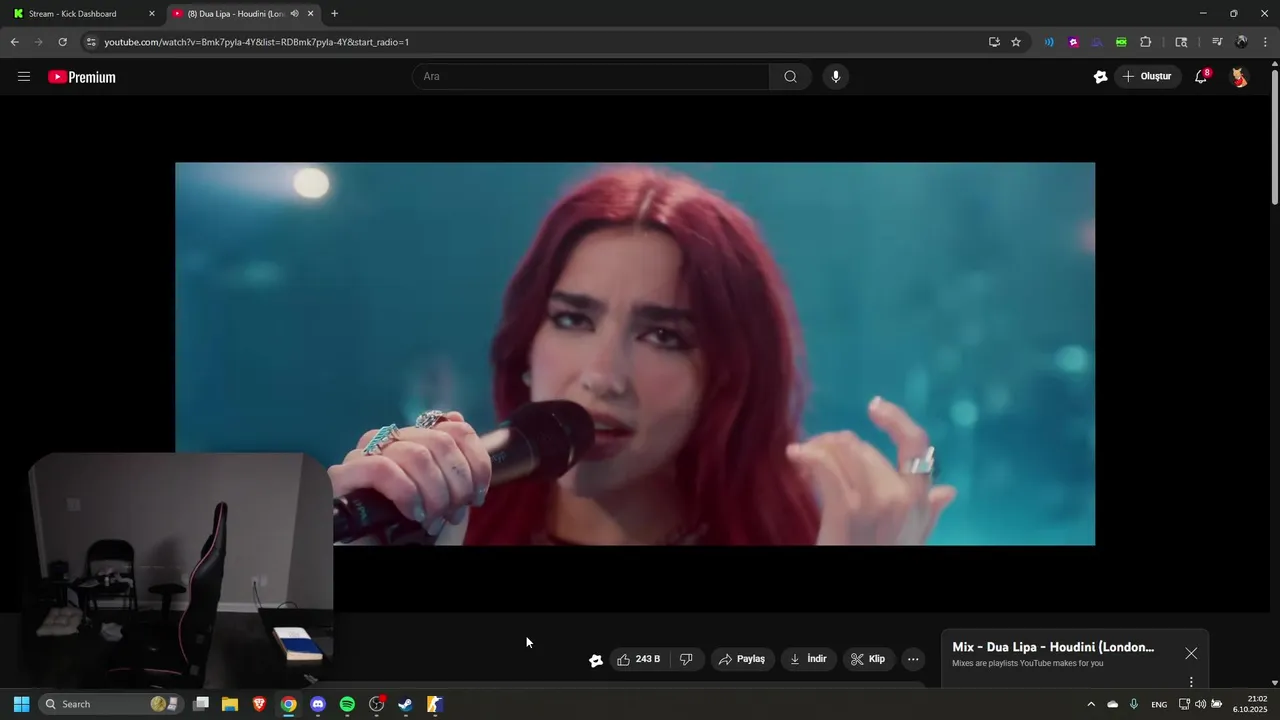Image resolution: width=1280 pixels, height=720 pixels.
Task: Go to YouTube Premium home via logo
Action: [x=82, y=77]
